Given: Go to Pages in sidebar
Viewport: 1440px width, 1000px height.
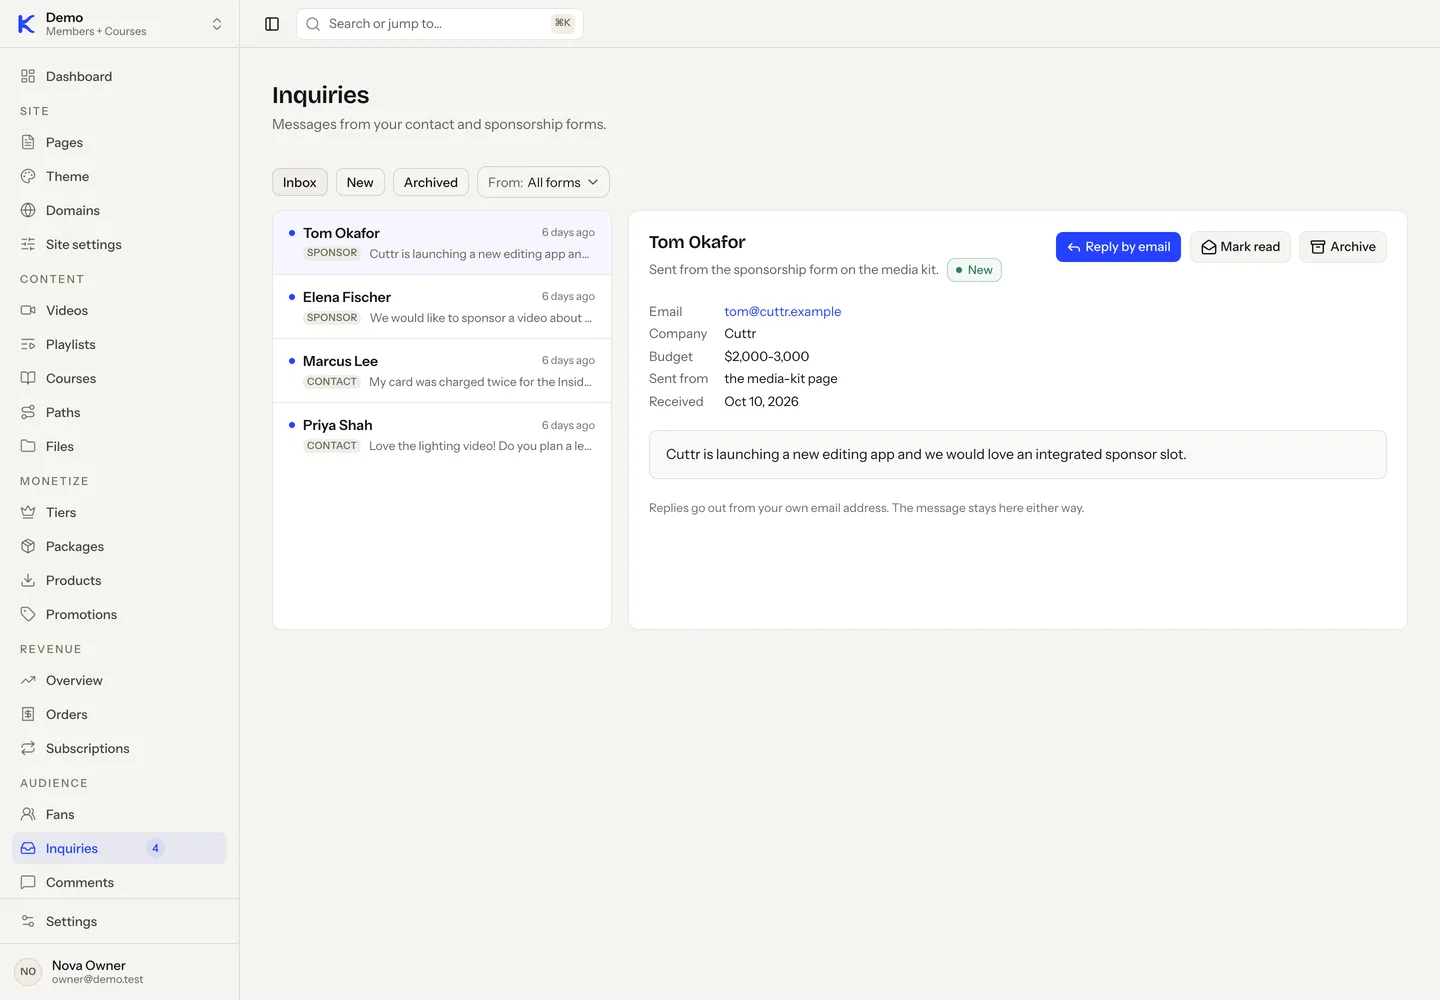Looking at the screenshot, I should [x=119, y=142].
